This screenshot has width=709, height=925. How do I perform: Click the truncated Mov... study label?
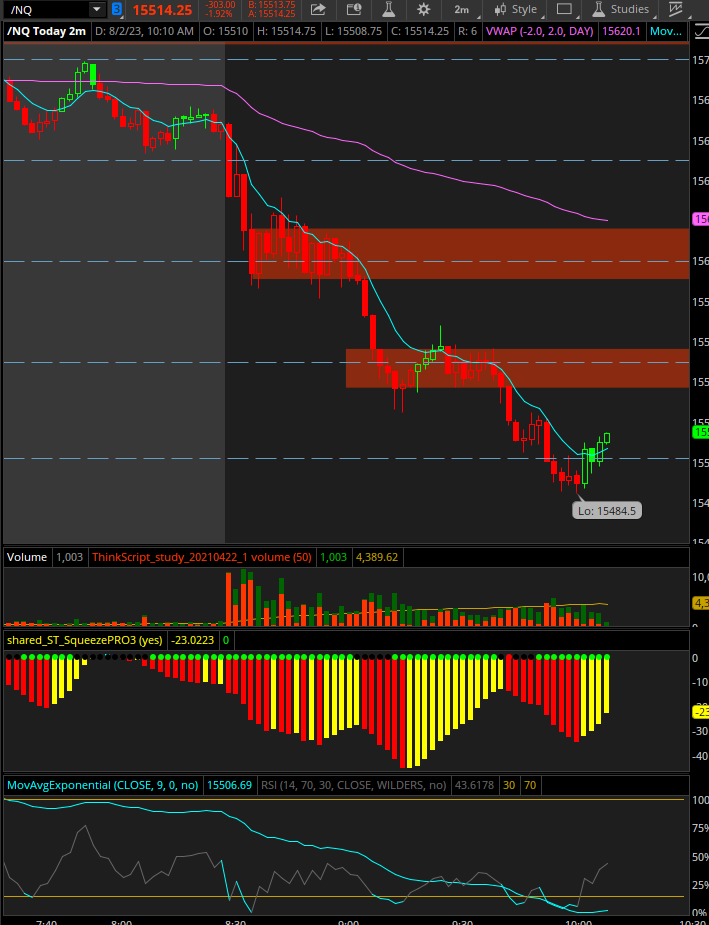pyautogui.click(x=666, y=31)
